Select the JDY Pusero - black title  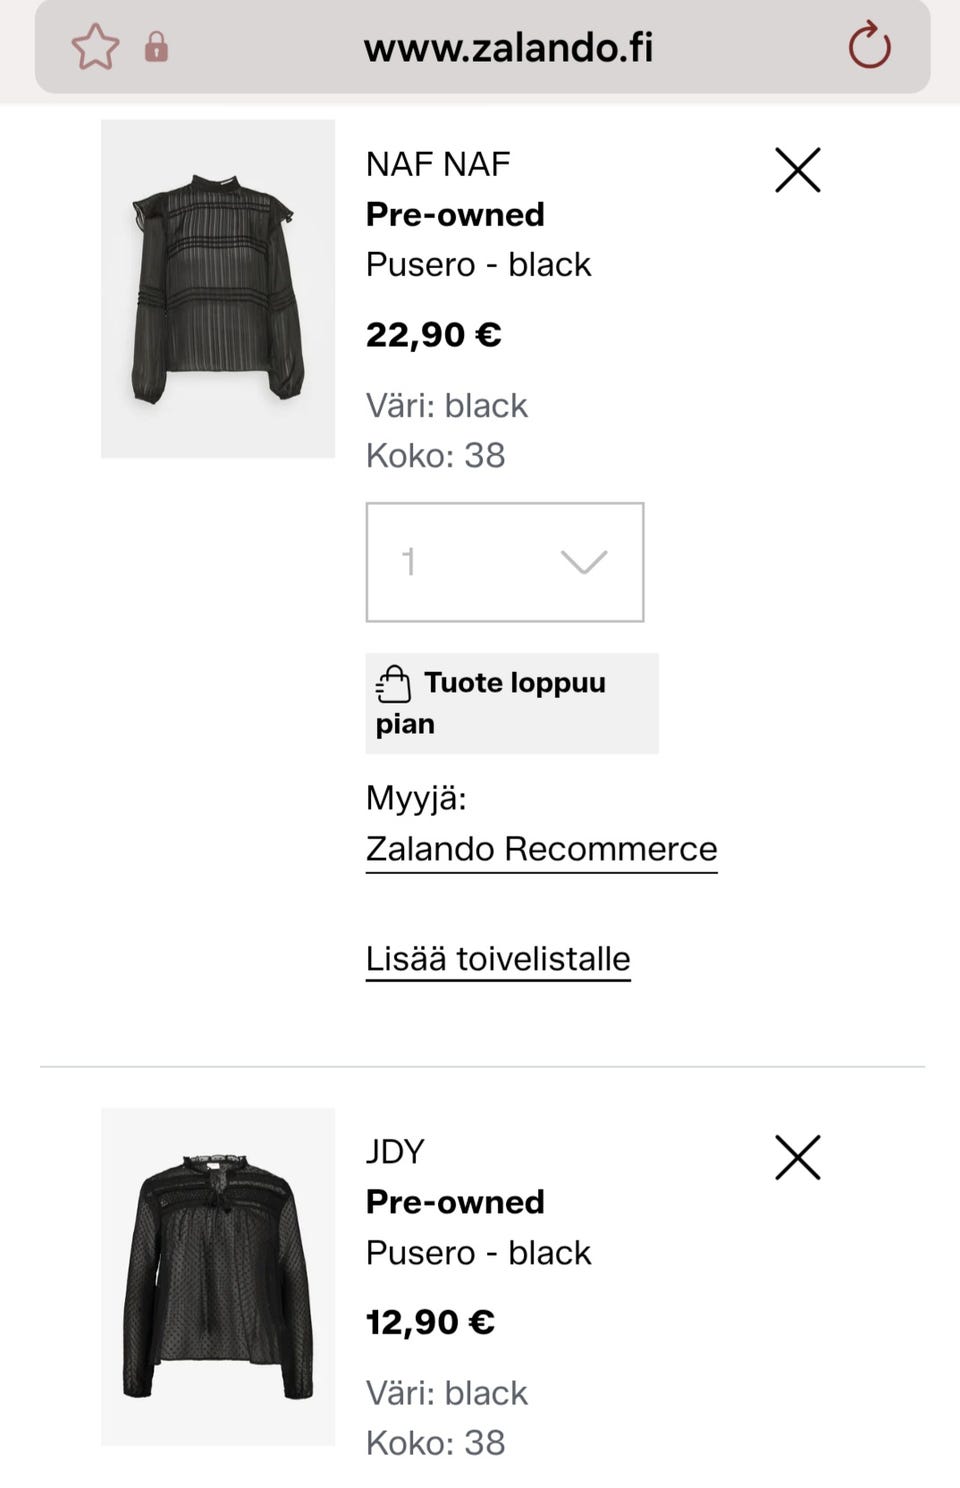[478, 1253]
